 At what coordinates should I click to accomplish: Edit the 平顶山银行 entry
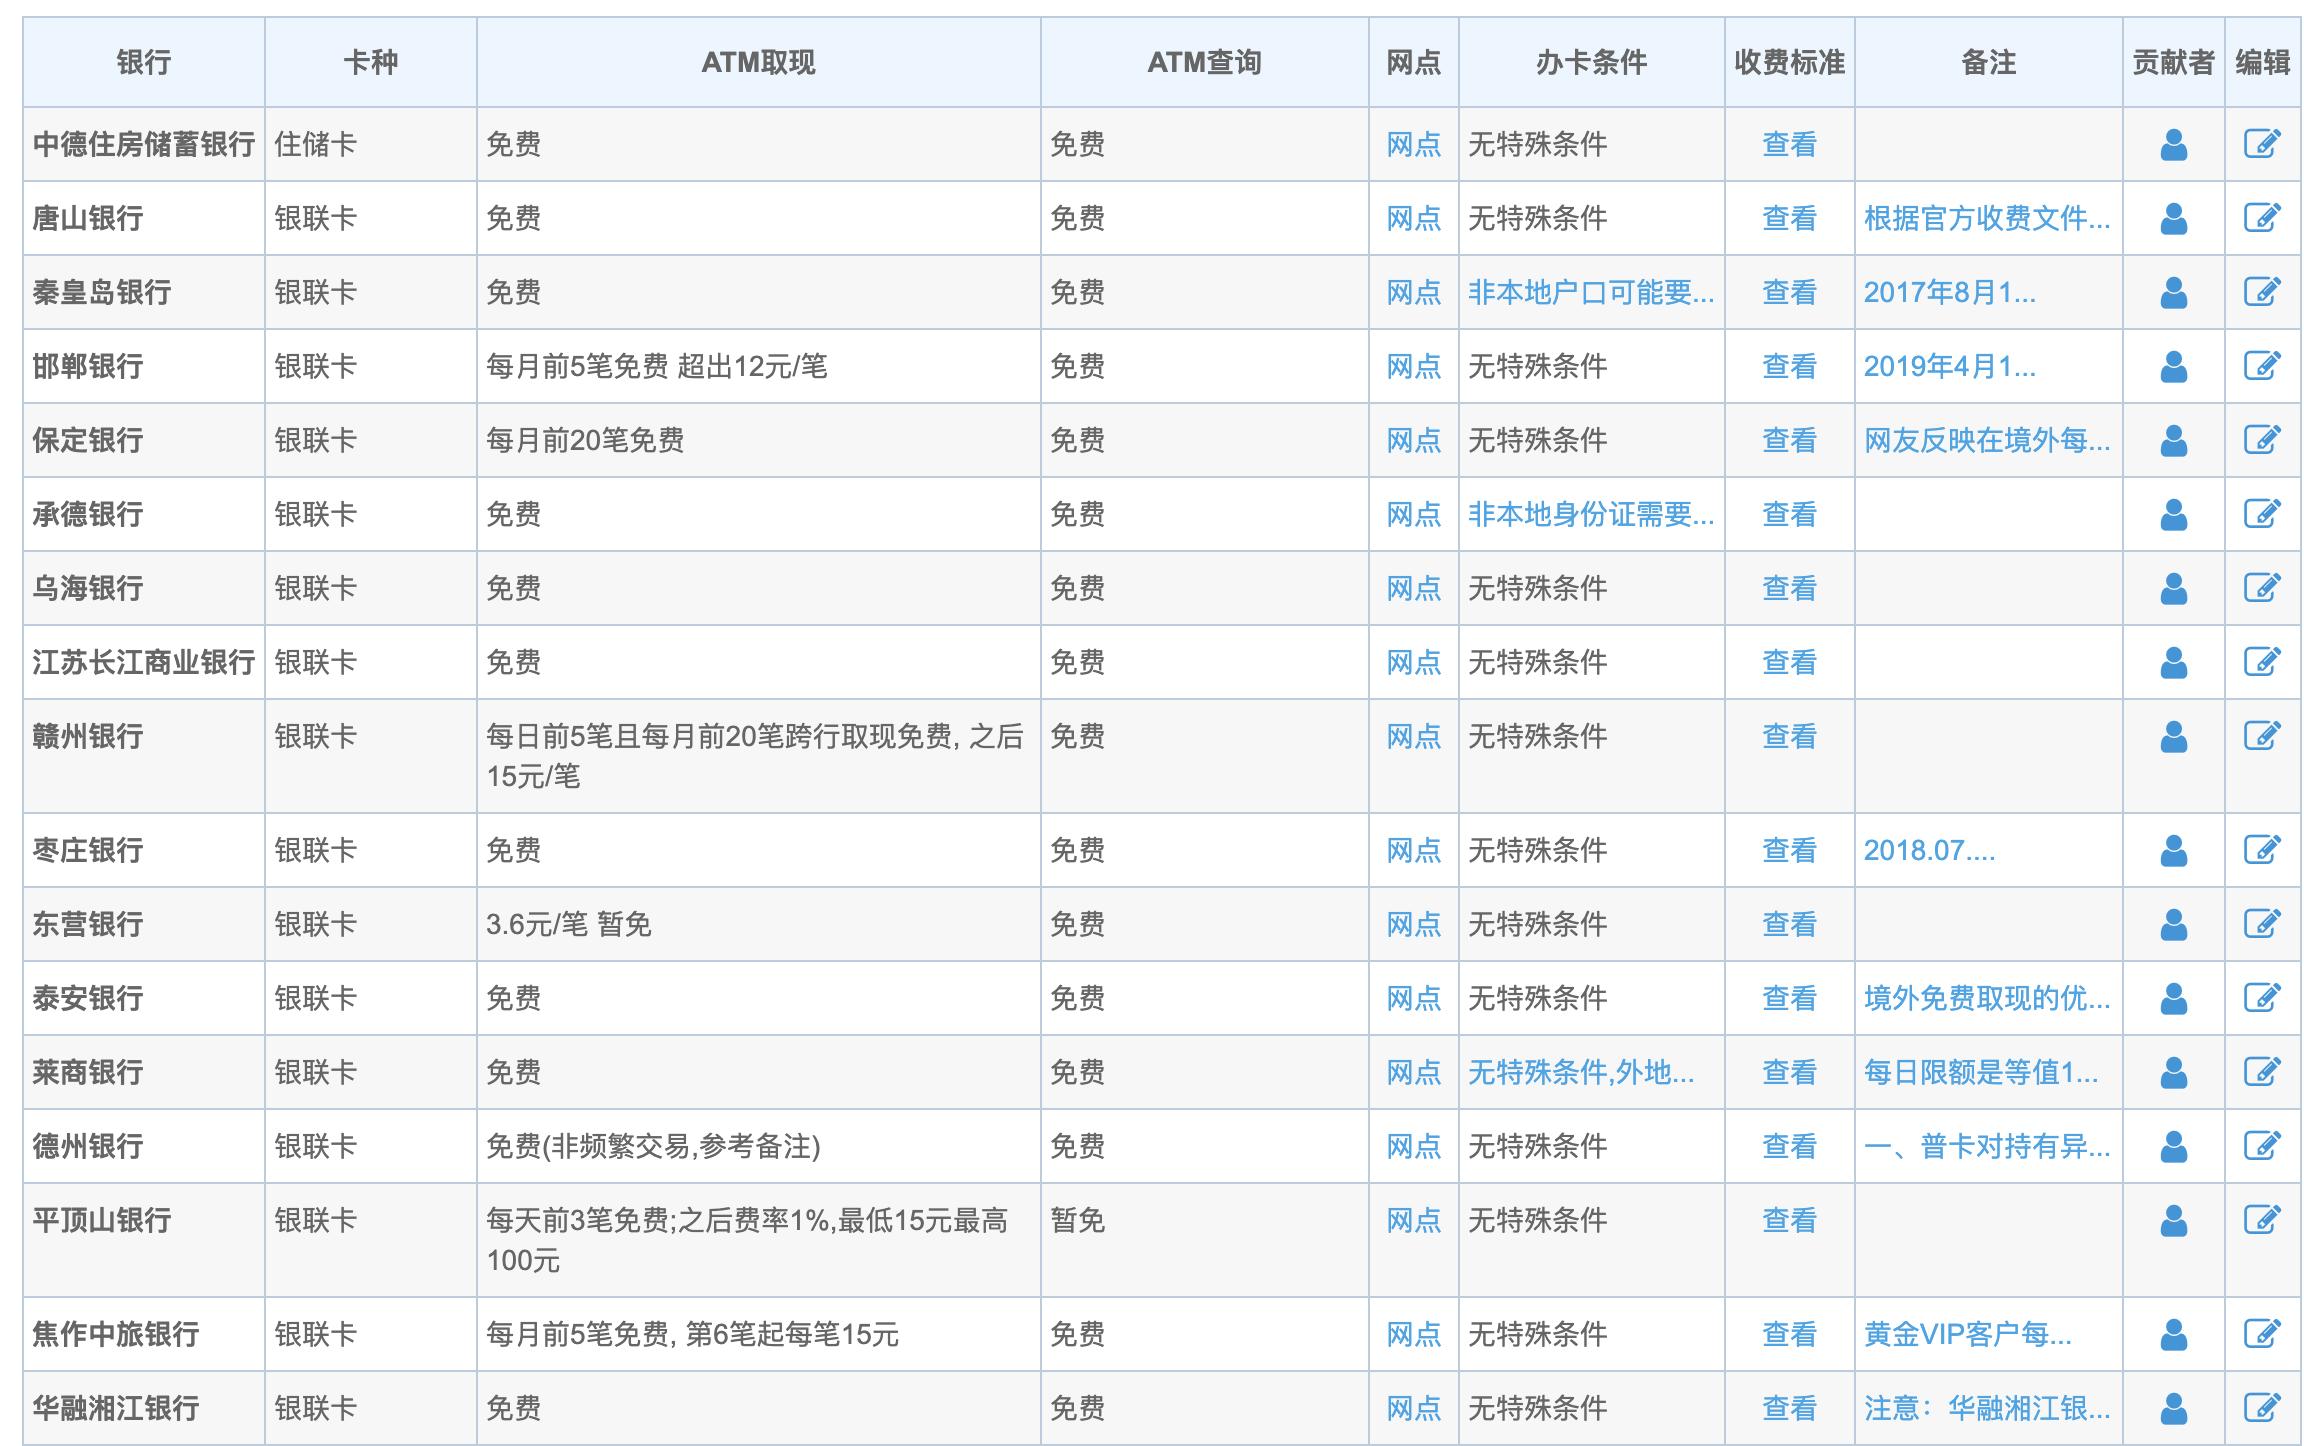(x=2262, y=1220)
